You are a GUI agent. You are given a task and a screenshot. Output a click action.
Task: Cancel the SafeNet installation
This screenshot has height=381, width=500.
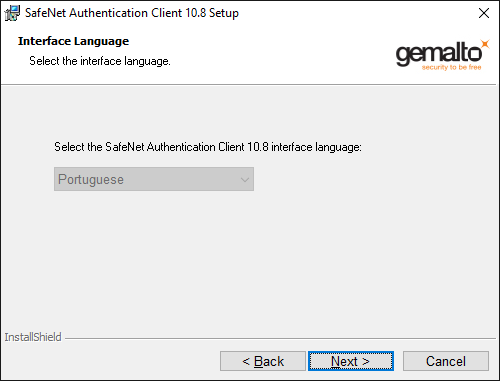446,361
